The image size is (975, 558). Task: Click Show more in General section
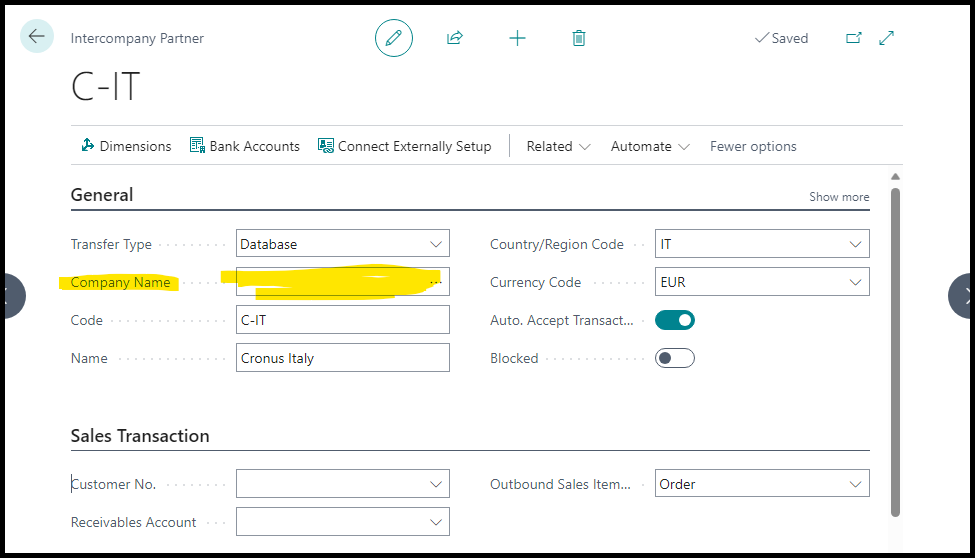pos(839,197)
